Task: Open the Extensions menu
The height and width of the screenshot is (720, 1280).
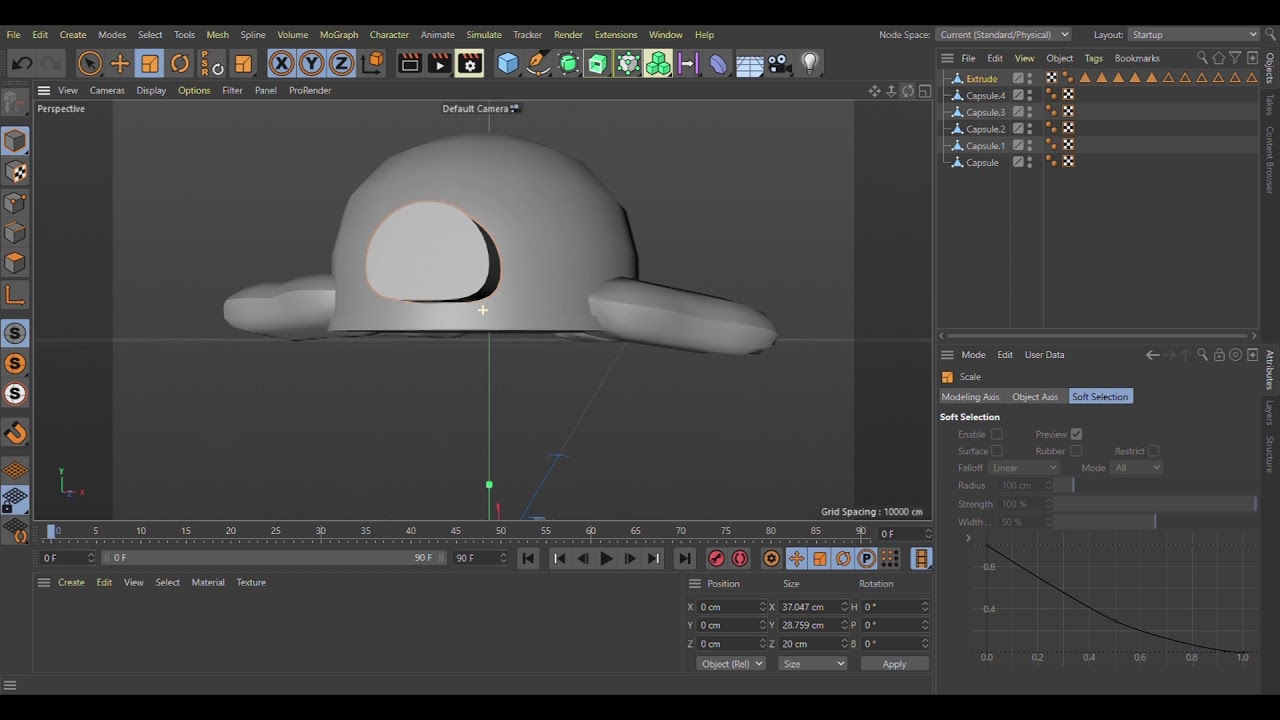Action: 616,35
